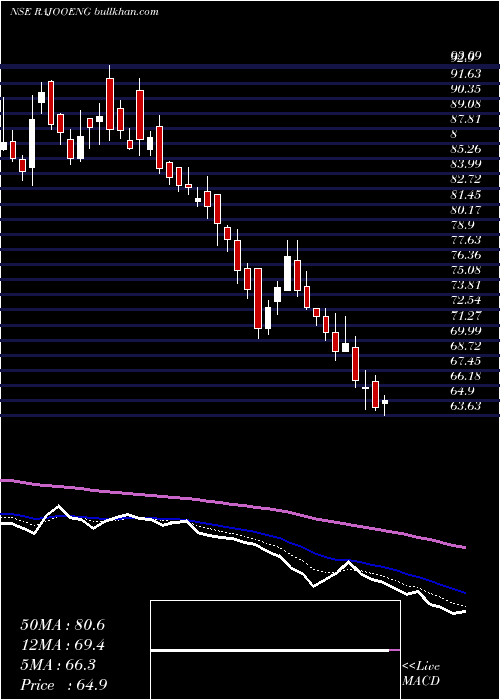Click the 66.18 price axis label

(x=465, y=376)
